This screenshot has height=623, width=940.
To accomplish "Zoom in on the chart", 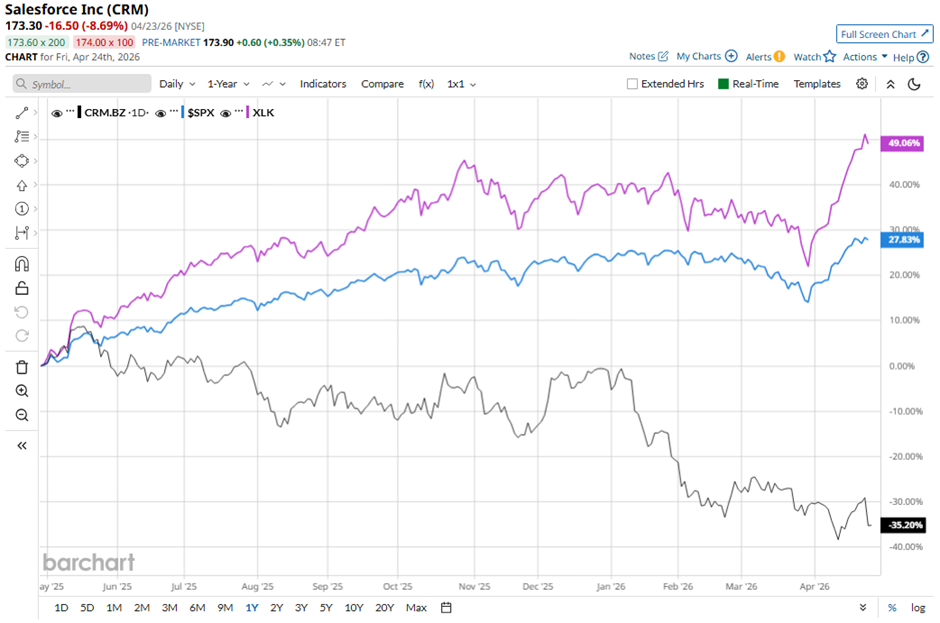I will (x=22, y=391).
